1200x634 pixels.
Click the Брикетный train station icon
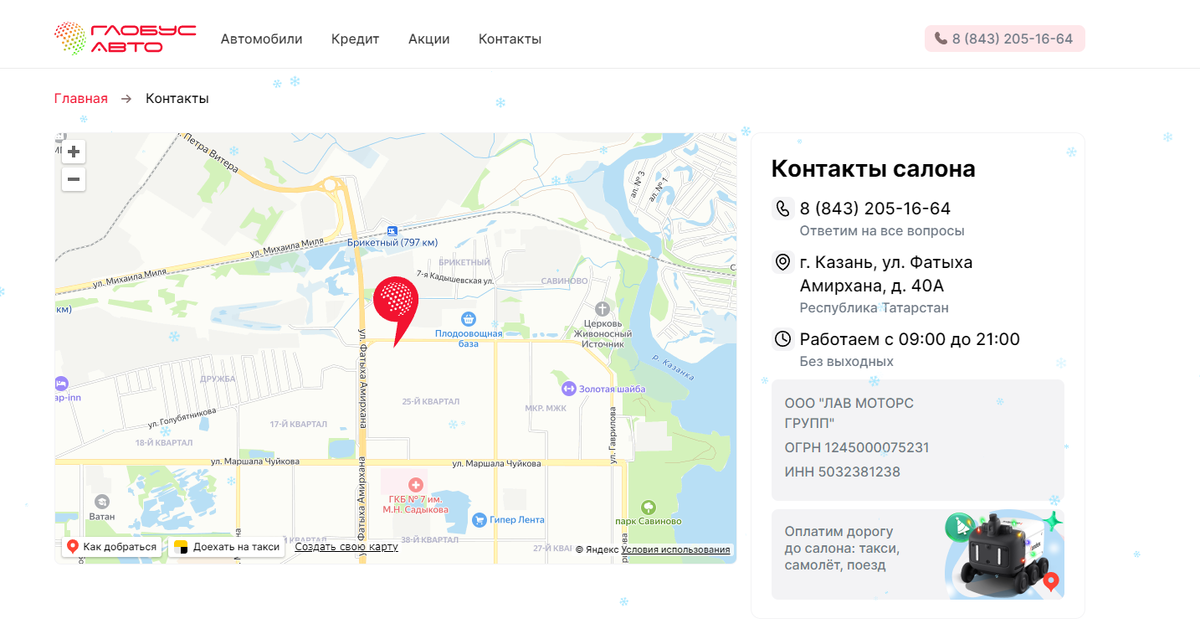(x=393, y=229)
